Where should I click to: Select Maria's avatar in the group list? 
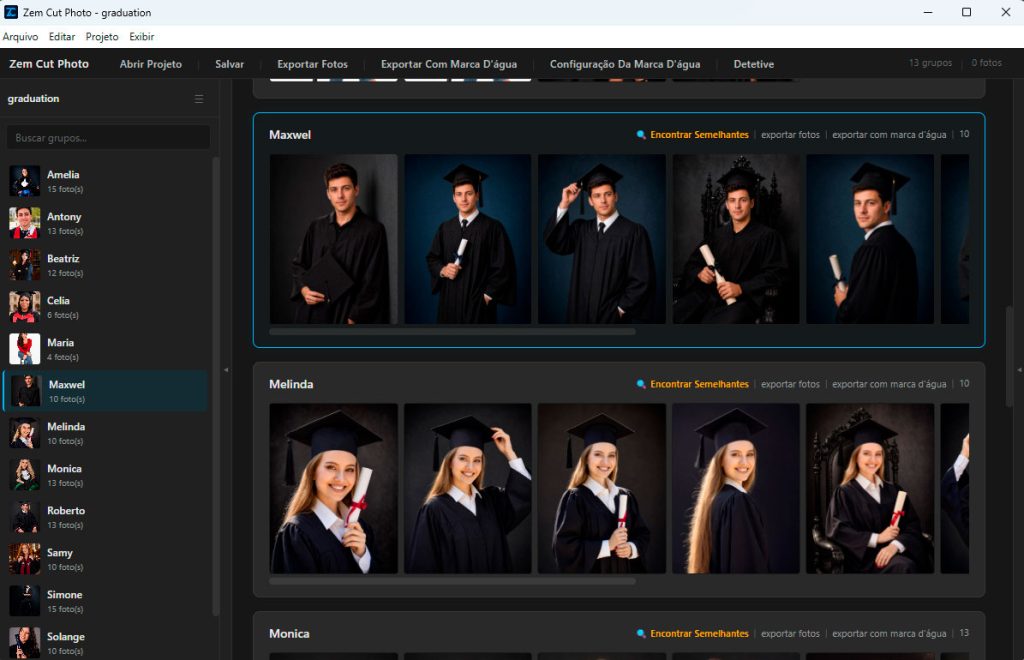click(25, 349)
